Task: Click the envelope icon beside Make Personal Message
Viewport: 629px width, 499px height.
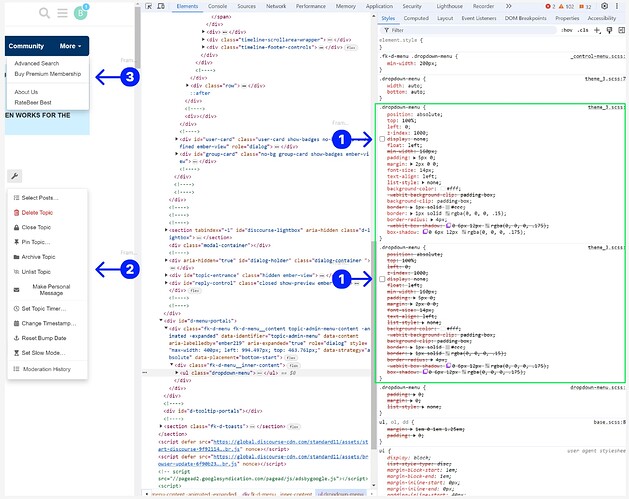Action: point(16,290)
